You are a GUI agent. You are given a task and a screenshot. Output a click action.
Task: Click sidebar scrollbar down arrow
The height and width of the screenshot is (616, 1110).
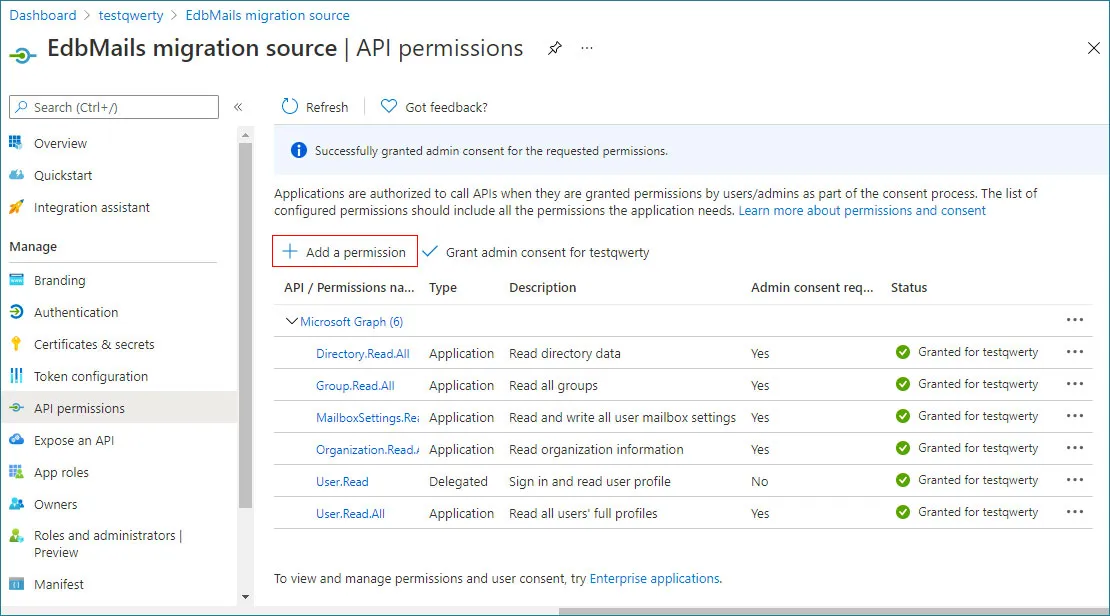pyautogui.click(x=245, y=596)
